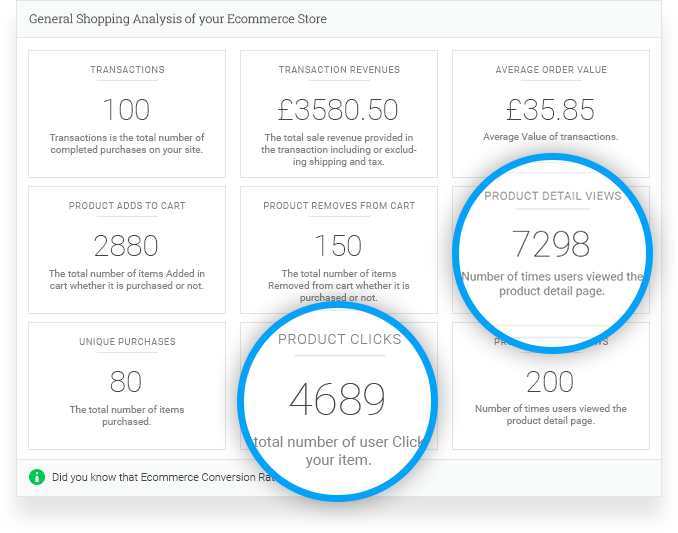Click the Product Detail Views magnified circle
678x533 pixels.
[552, 253]
